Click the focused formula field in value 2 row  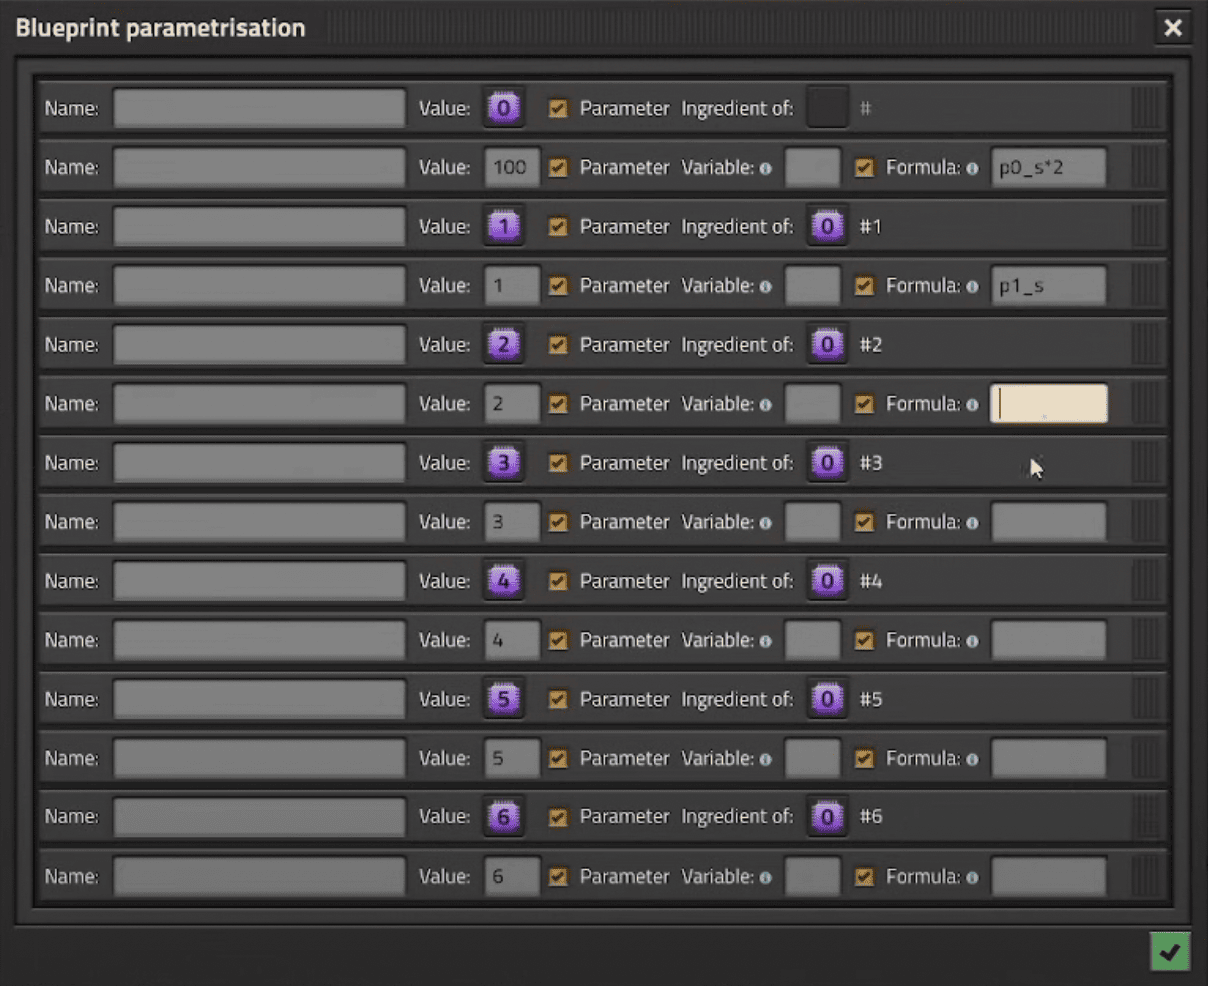[1049, 403]
